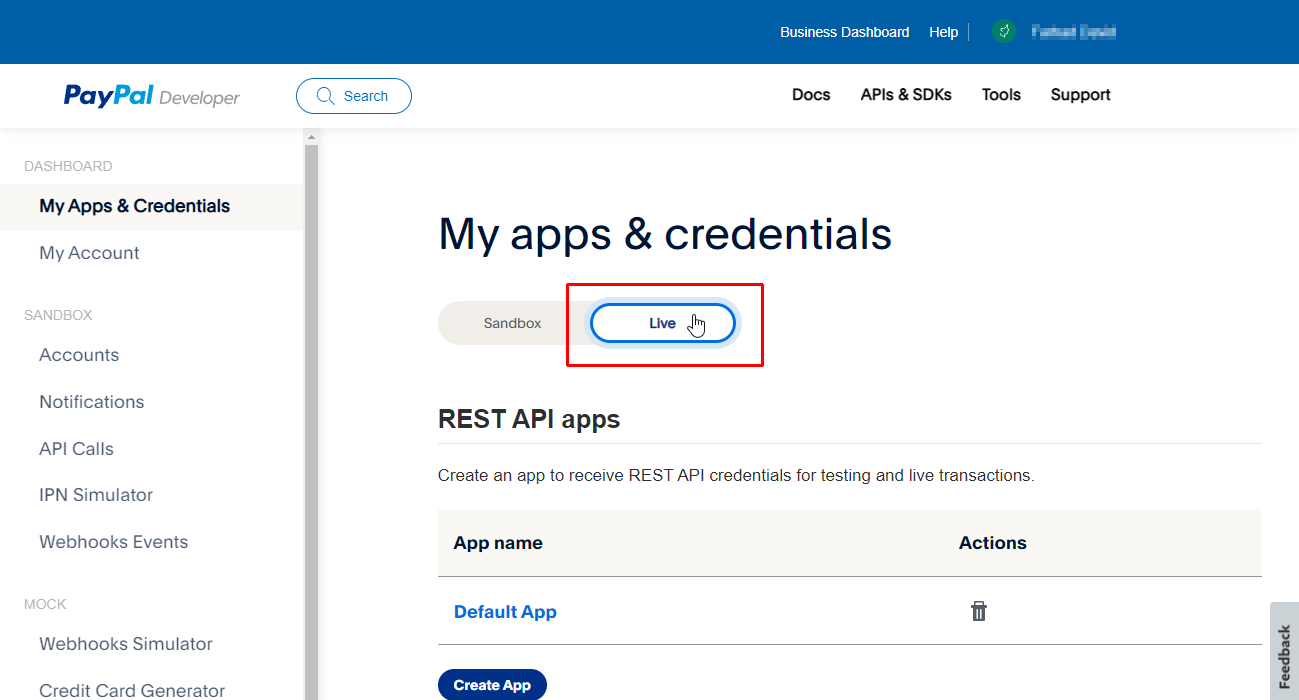Click the App name column header
Image resolution: width=1299 pixels, height=700 pixels.
(498, 543)
